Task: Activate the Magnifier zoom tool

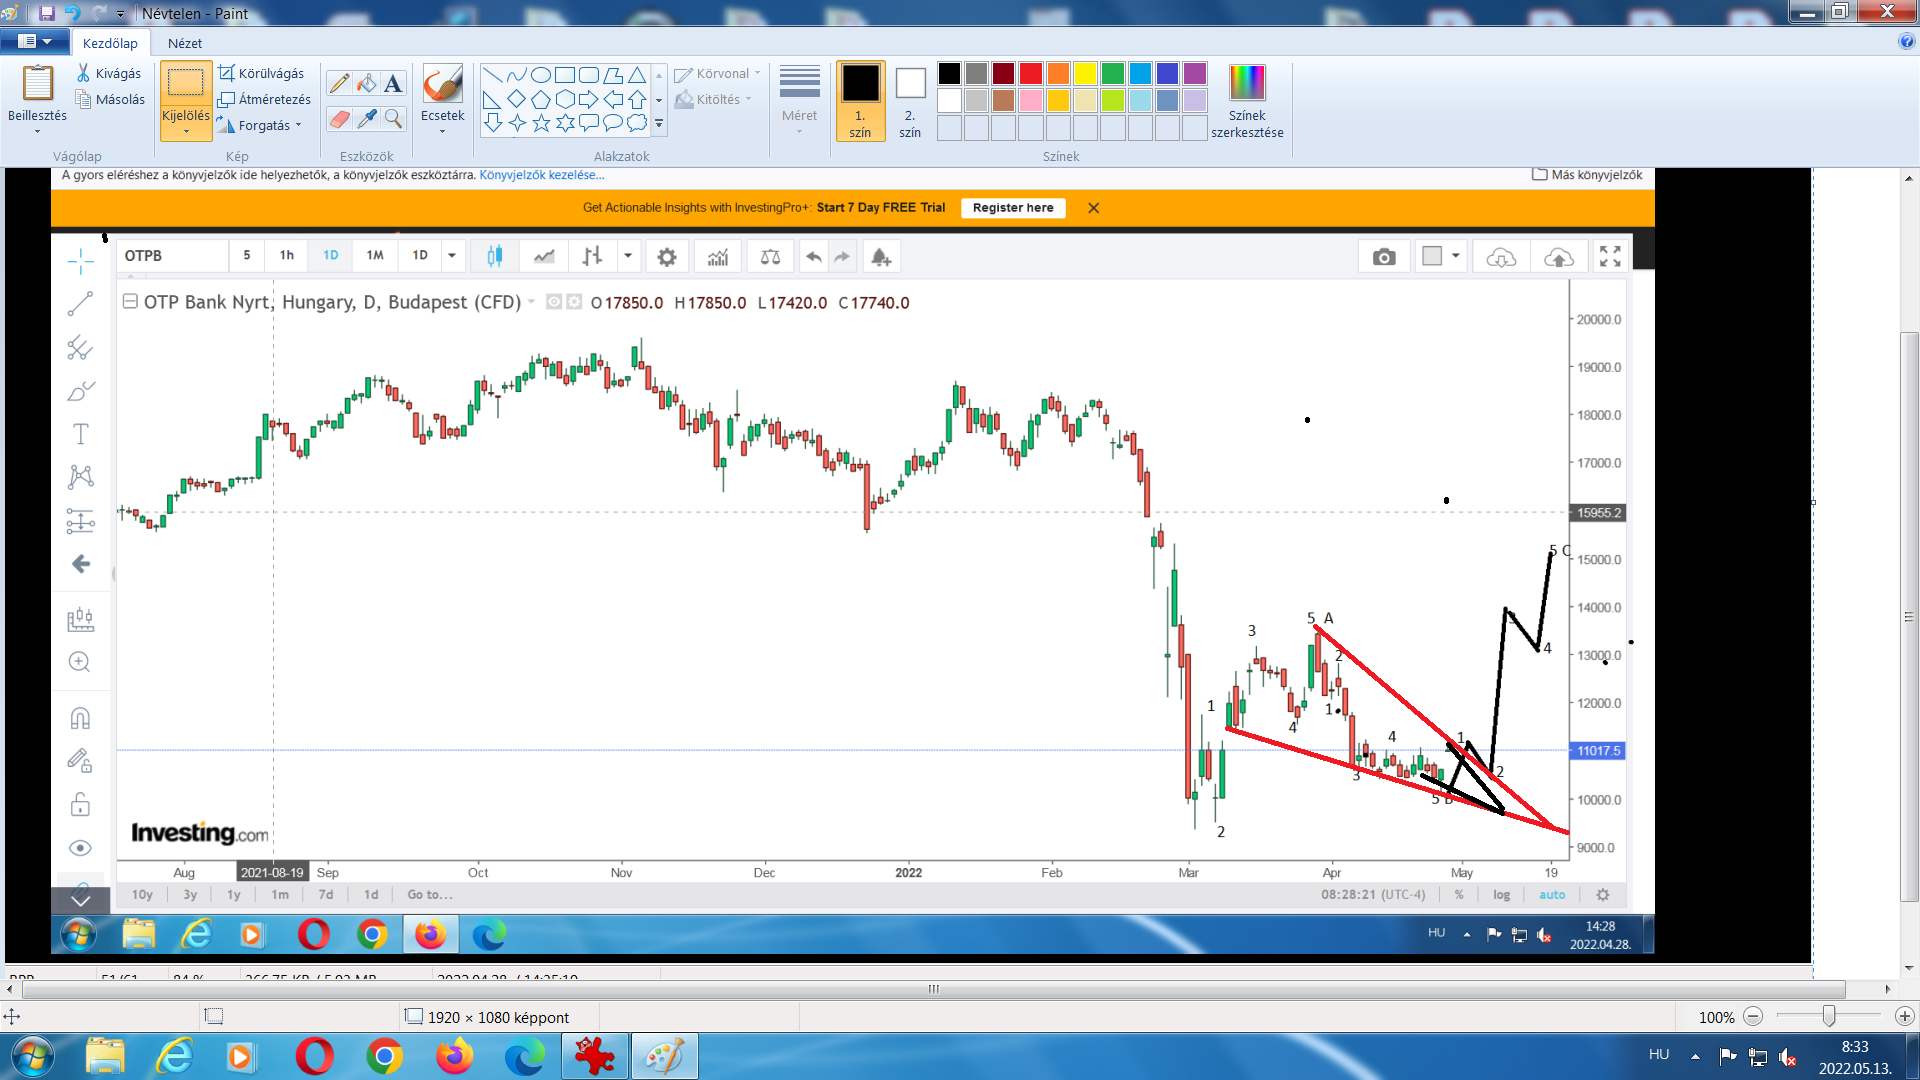Action: 394,119
